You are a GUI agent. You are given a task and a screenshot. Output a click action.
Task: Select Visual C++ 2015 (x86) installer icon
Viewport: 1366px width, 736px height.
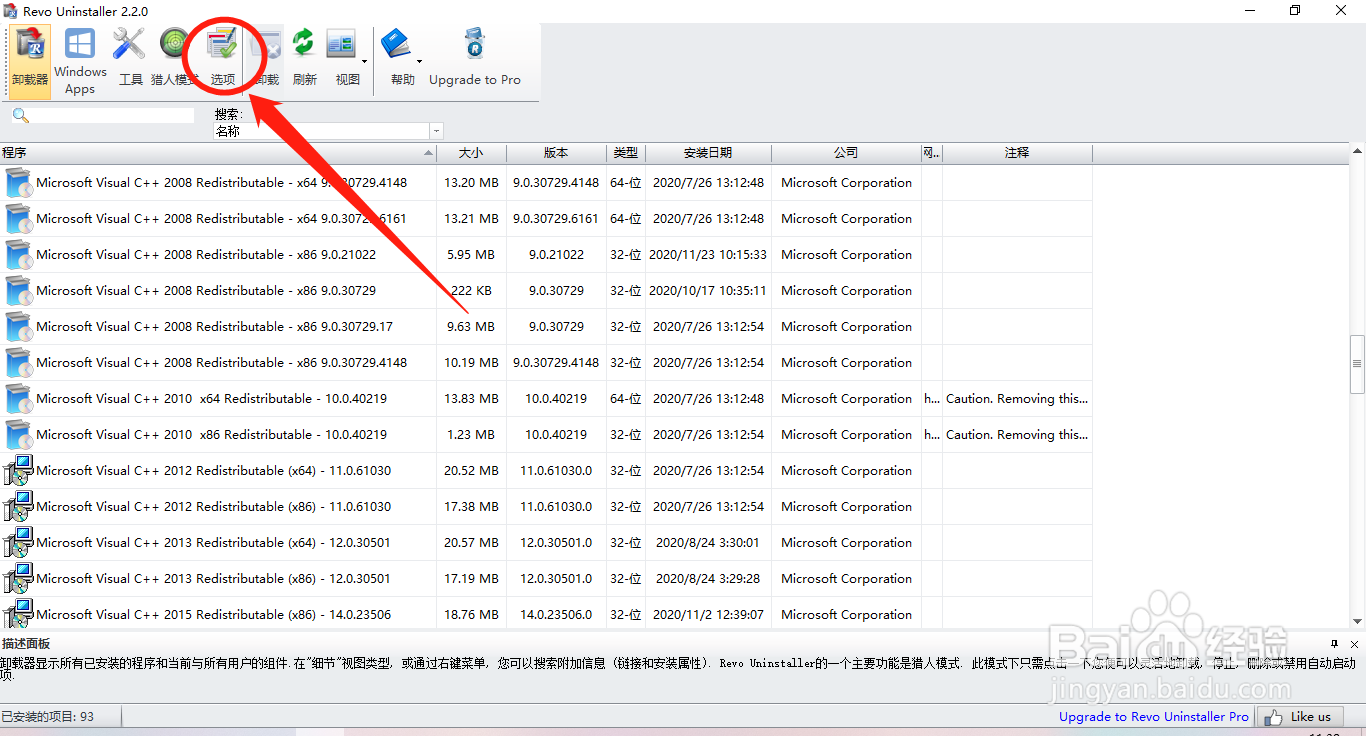point(19,615)
